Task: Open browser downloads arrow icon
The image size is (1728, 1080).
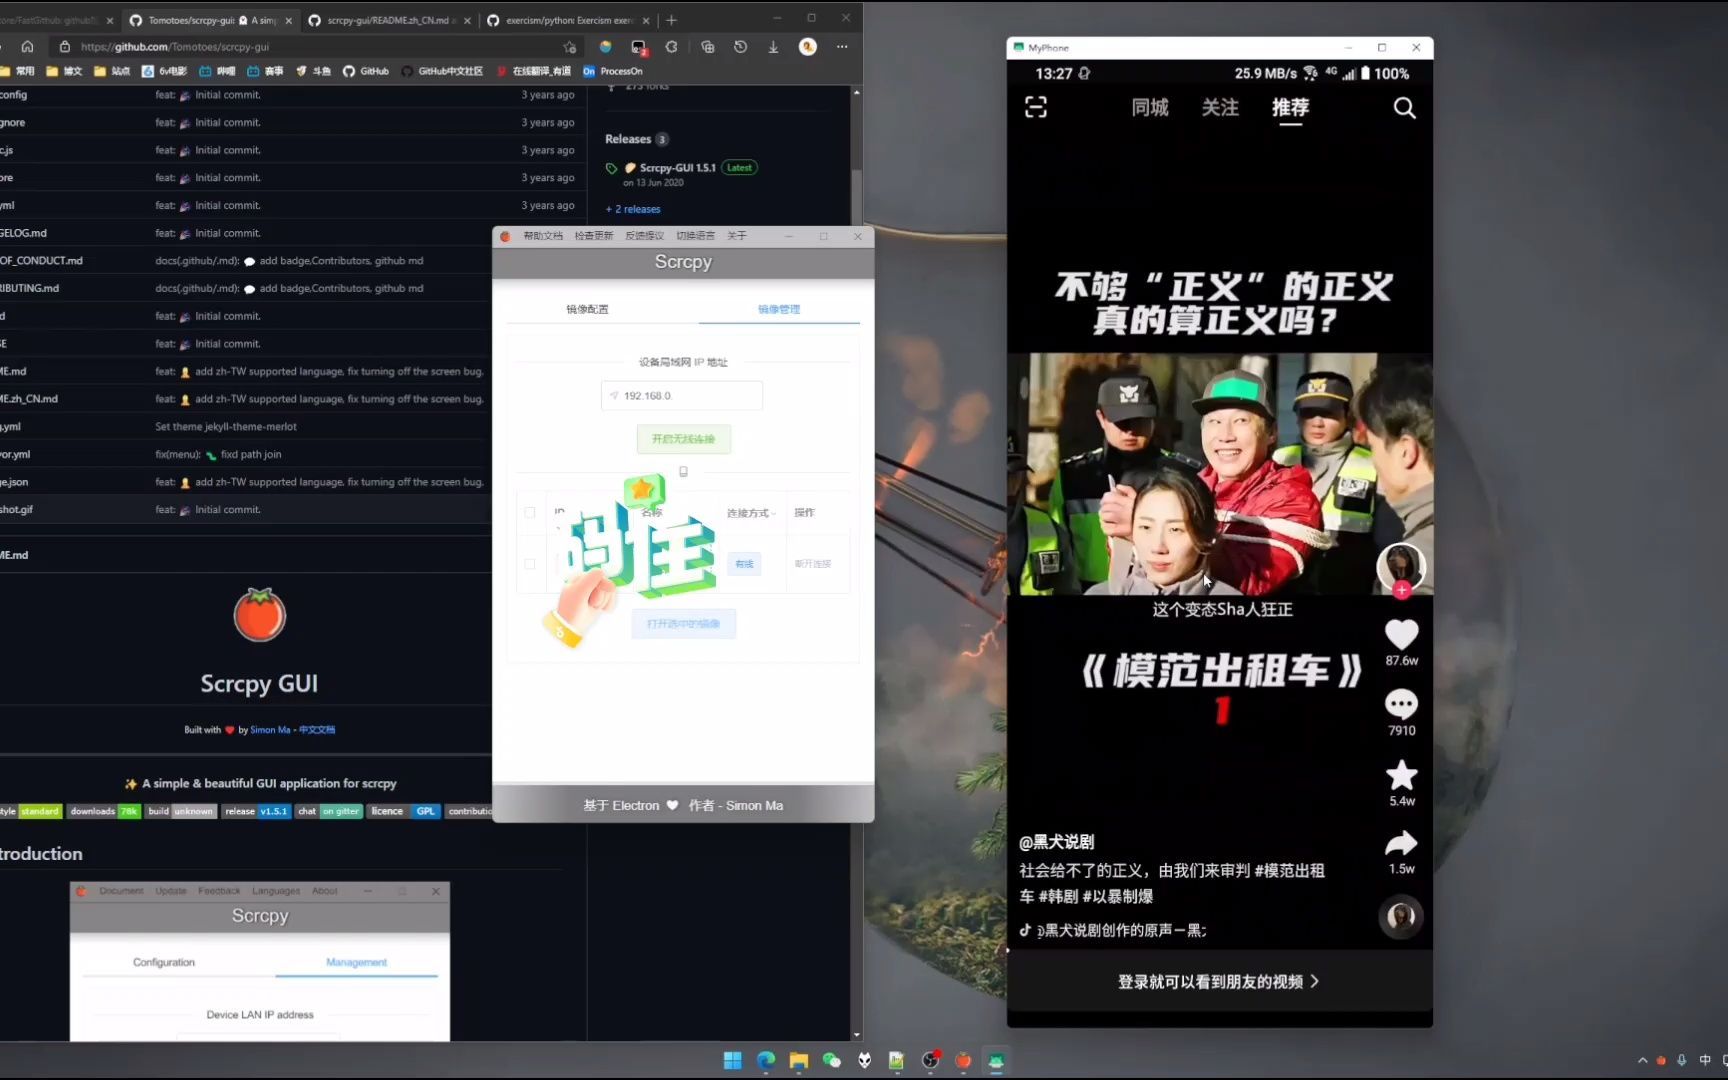Action: (x=773, y=46)
